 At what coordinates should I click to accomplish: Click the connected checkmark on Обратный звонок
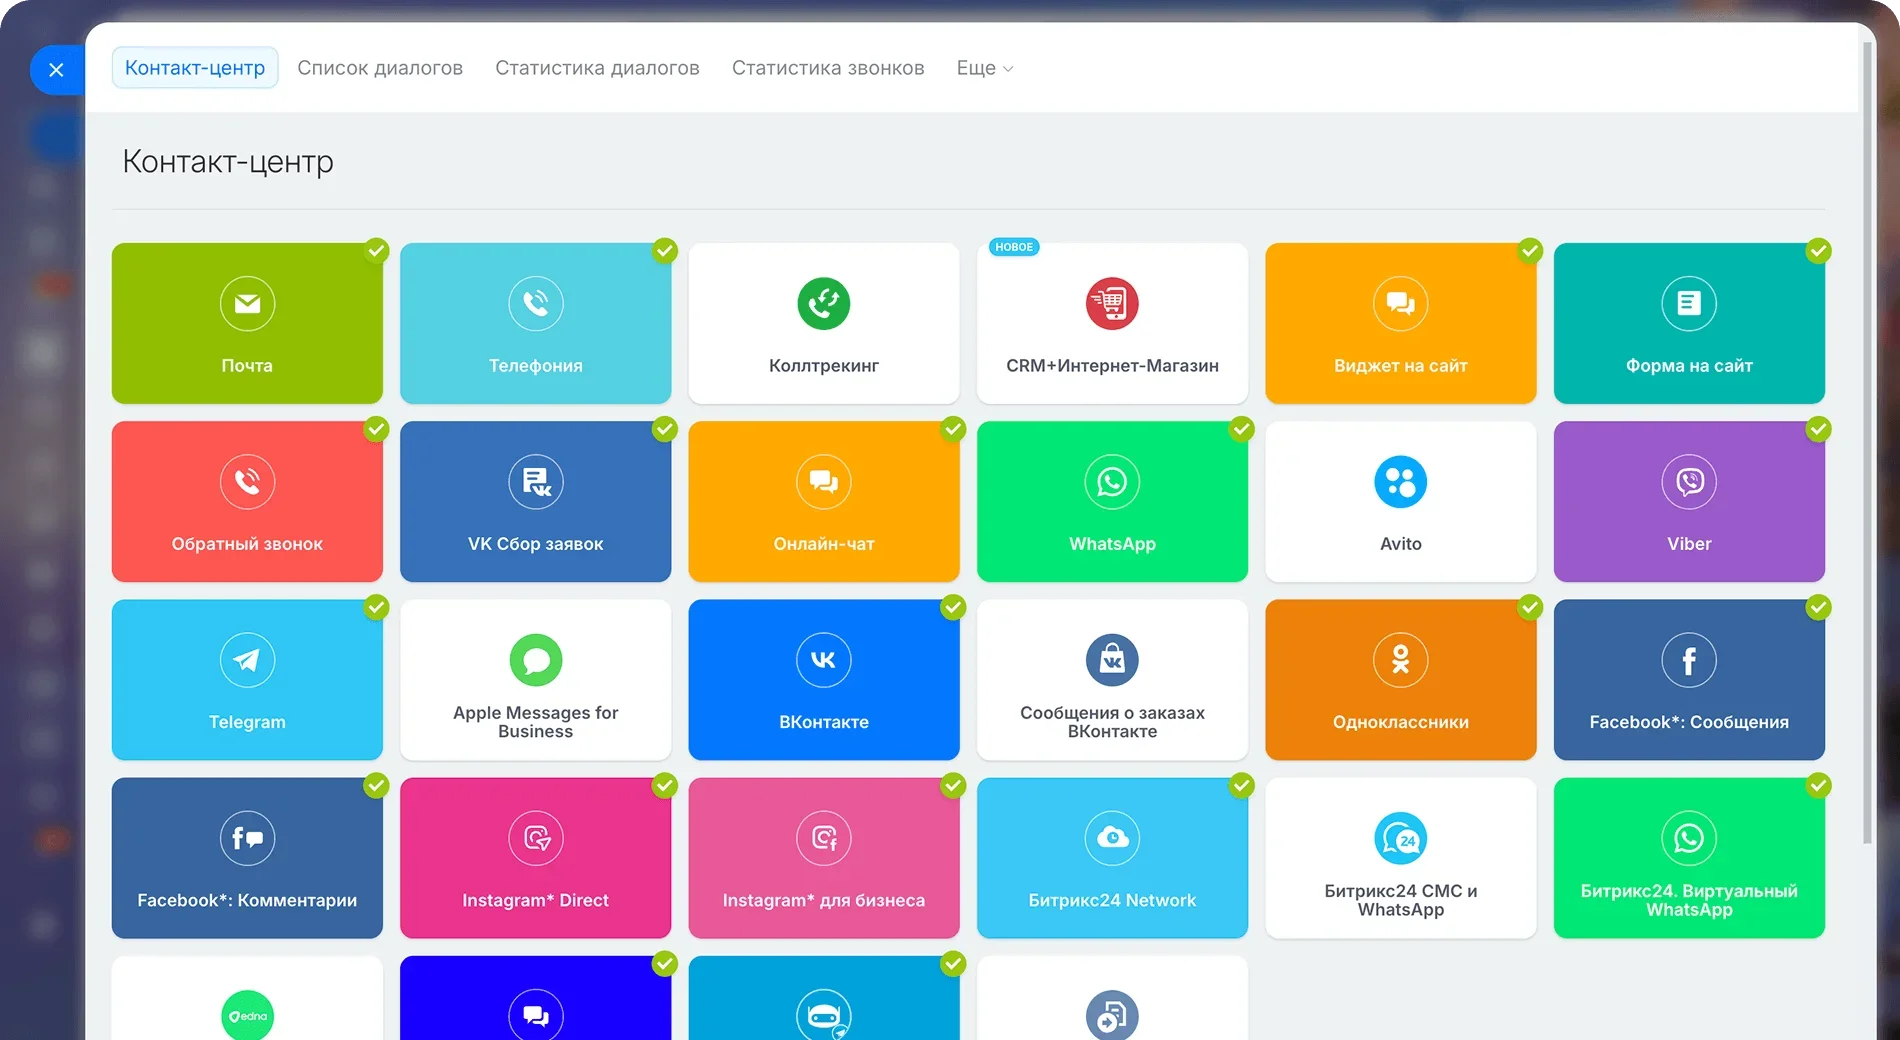click(x=376, y=429)
